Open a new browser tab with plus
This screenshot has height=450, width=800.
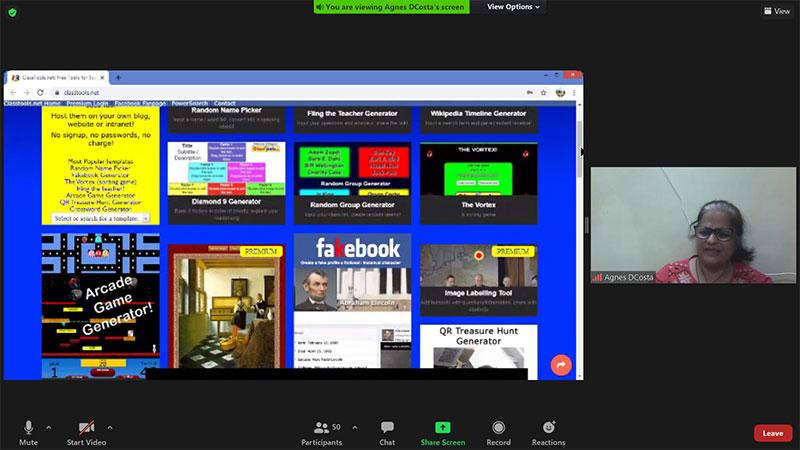[x=118, y=78]
